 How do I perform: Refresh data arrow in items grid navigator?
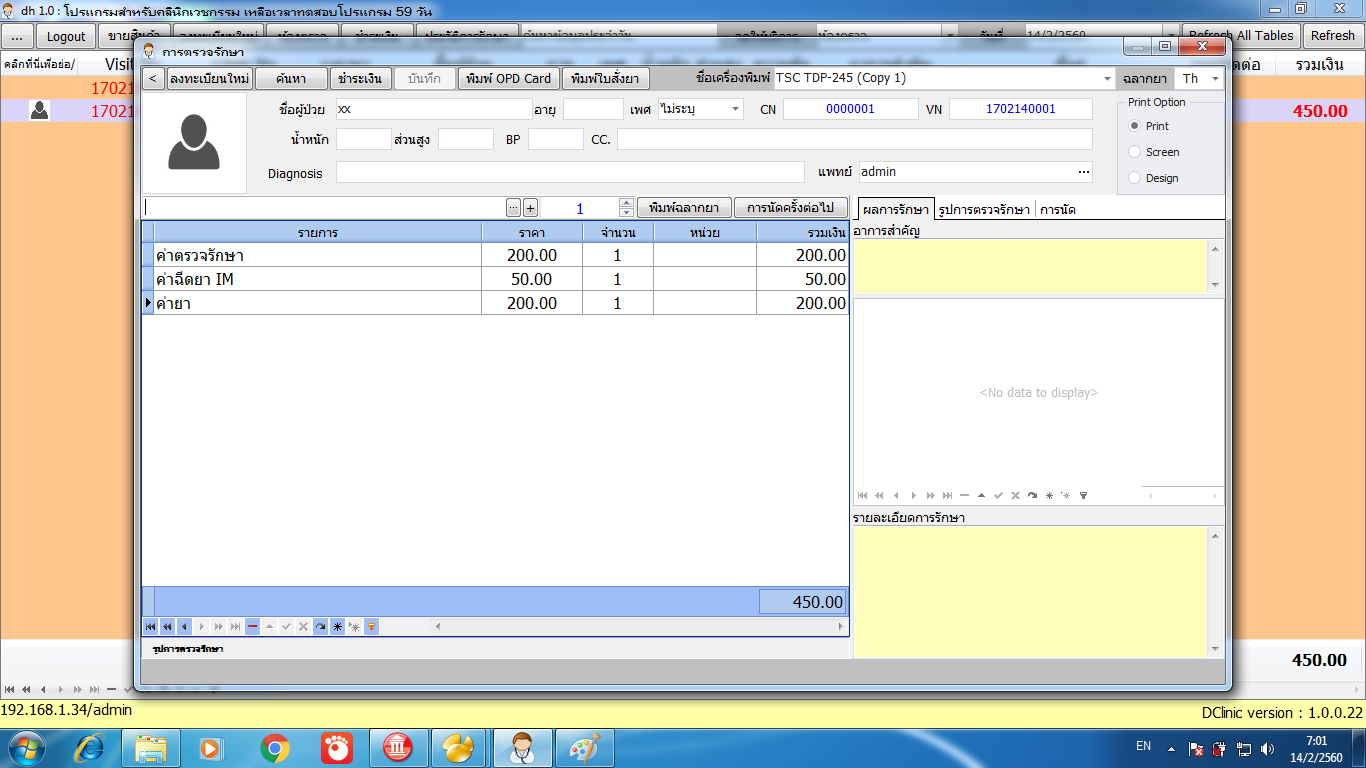coord(320,626)
